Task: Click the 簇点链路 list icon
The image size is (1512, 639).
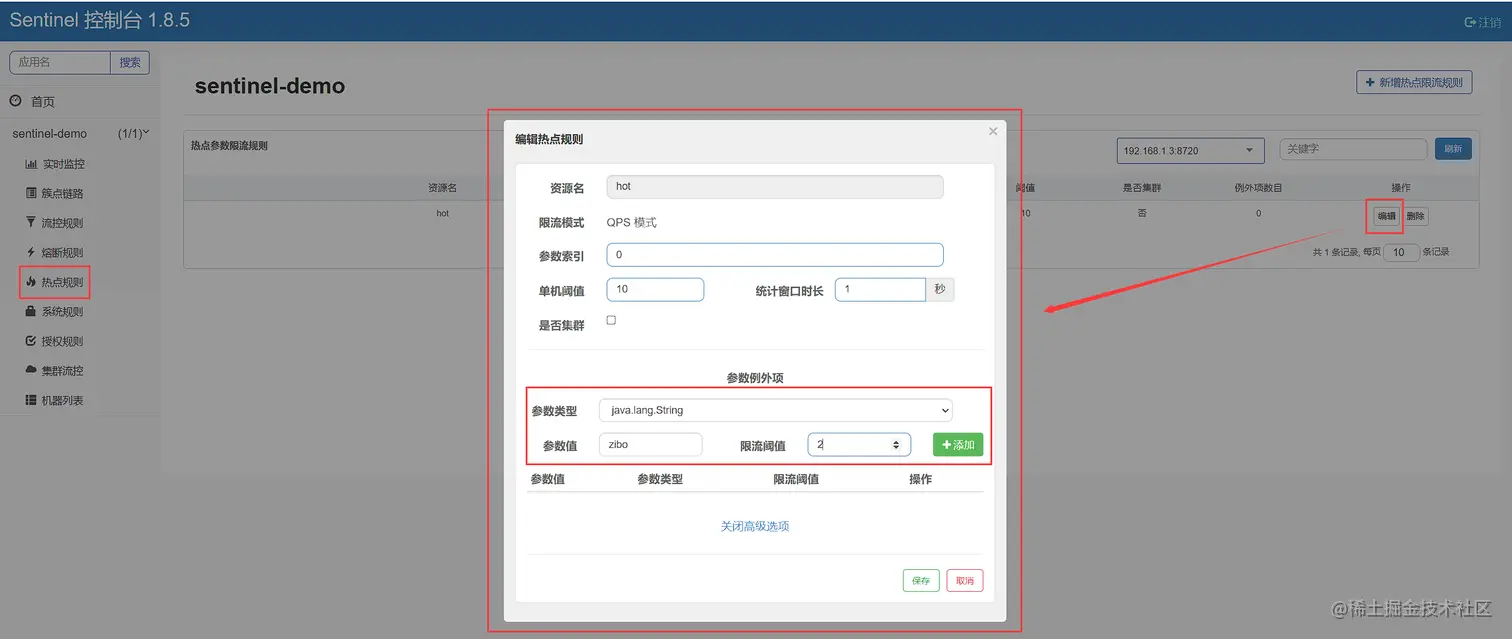Action: pos(31,193)
